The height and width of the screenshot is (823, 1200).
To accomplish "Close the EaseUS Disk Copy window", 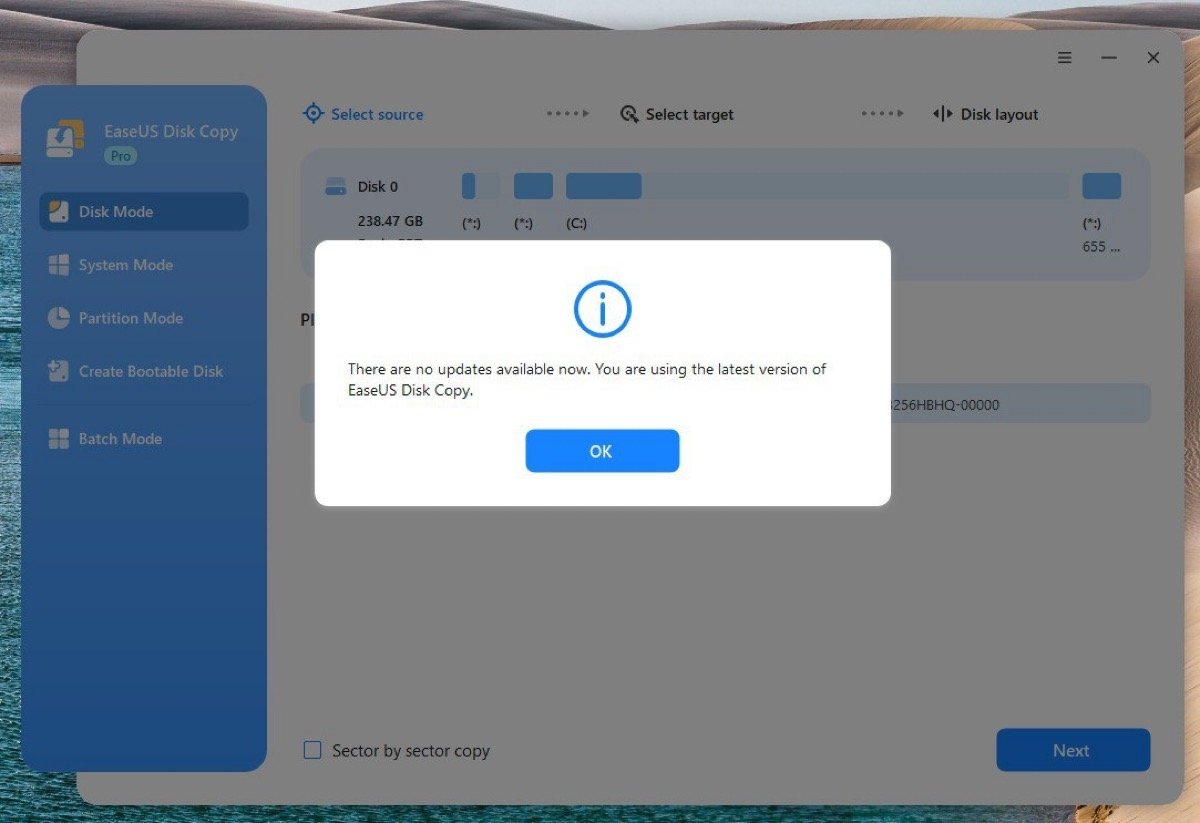I will [x=1153, y=58].
